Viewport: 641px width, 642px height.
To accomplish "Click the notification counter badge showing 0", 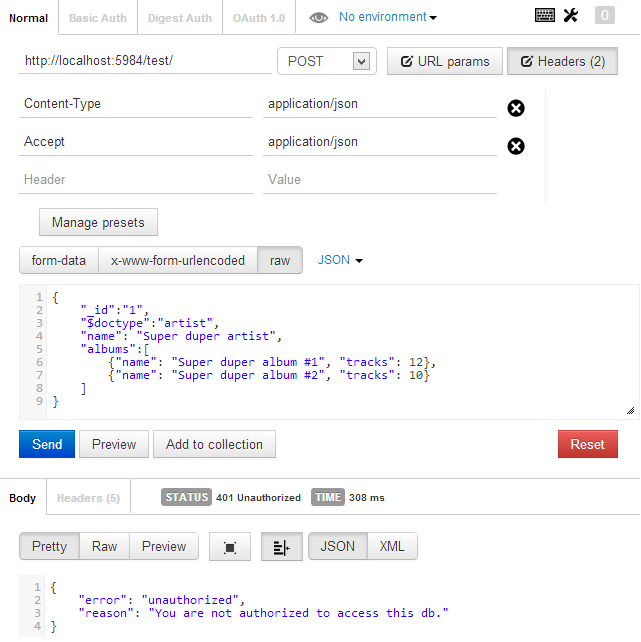I will (605, 16).
